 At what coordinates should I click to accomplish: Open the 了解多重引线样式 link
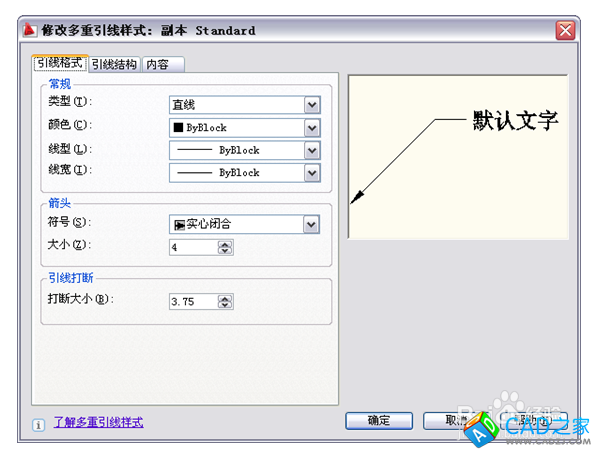point(98,422)
